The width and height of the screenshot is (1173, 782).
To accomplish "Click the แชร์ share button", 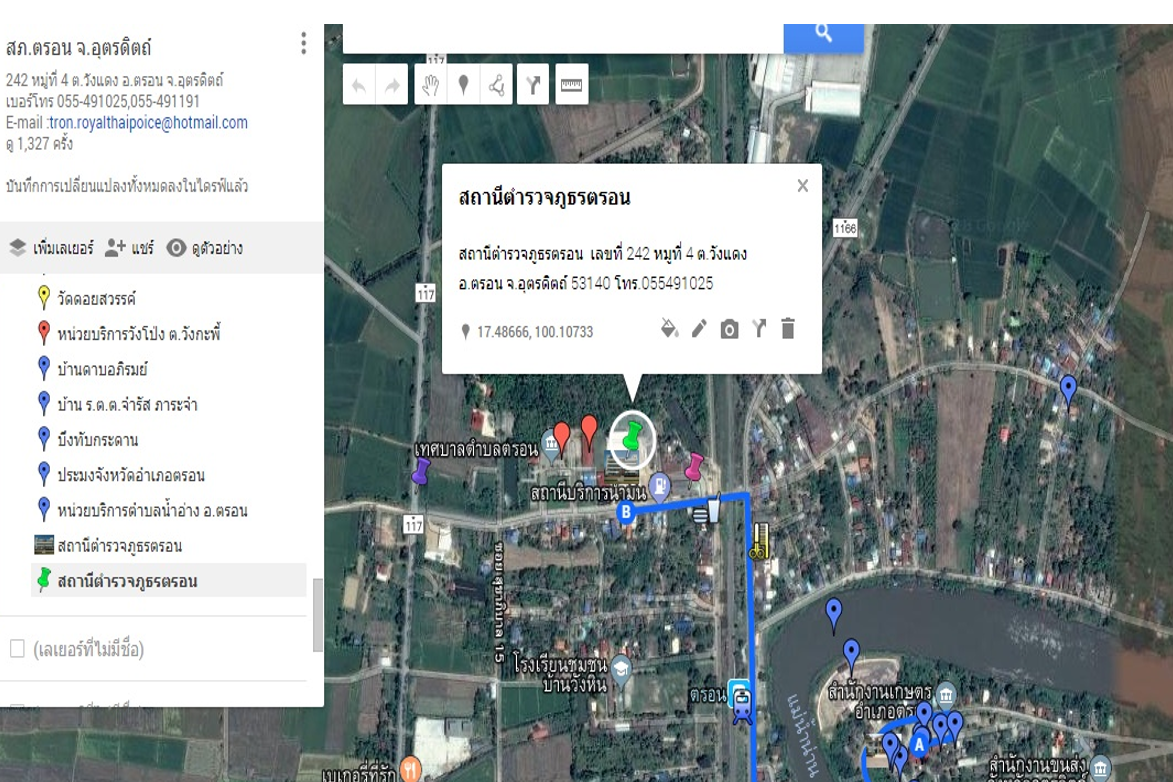I will click(130, 248).
